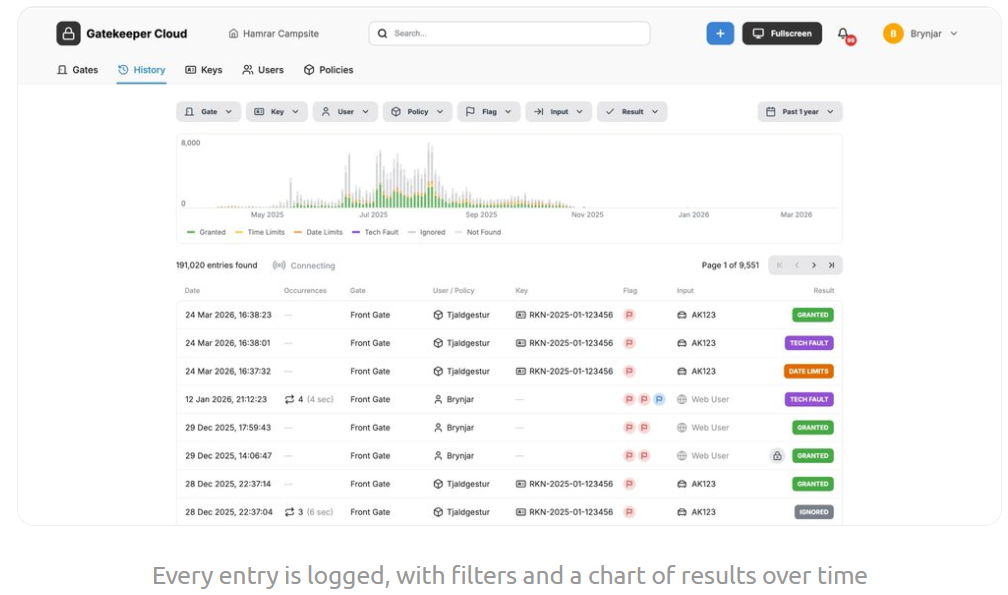The width and height of the screenshot is (1008, 595).
Task: Toggle the Date Limits legend entry
Action: [x=318, y=232]
